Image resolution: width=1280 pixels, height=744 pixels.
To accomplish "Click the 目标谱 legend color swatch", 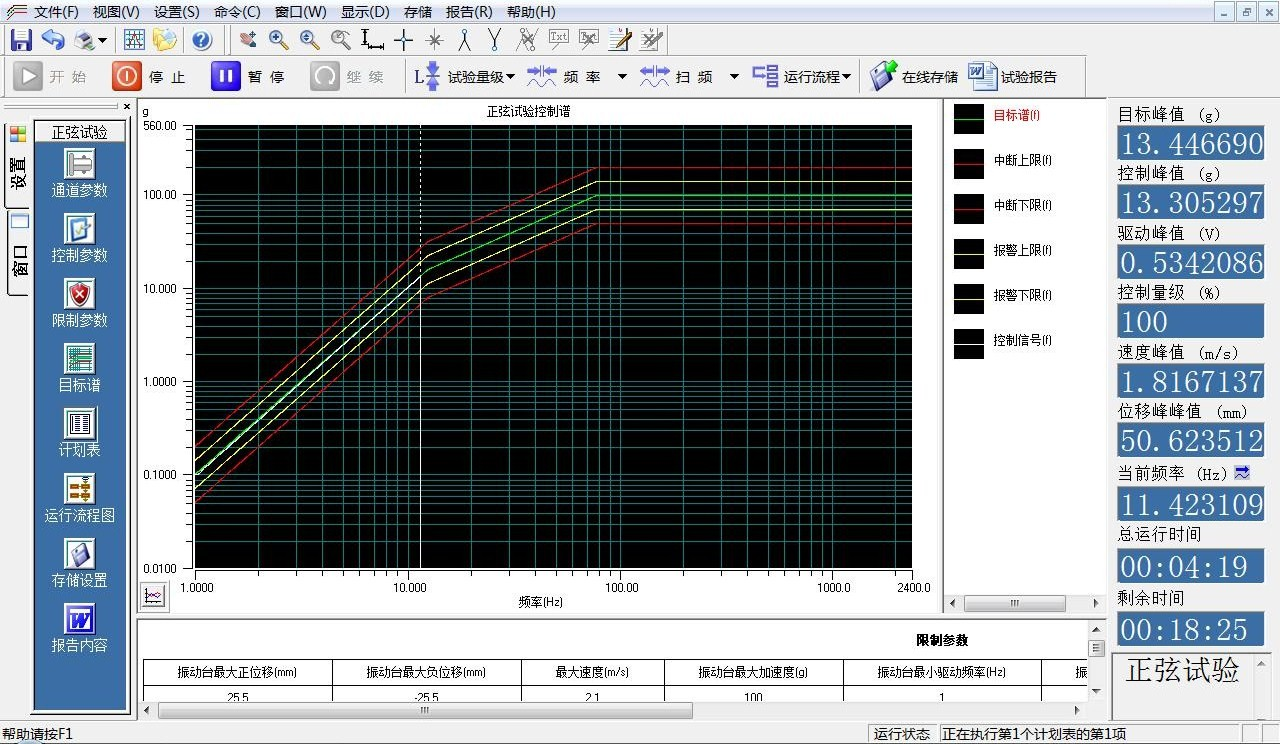I will [968, 119].
